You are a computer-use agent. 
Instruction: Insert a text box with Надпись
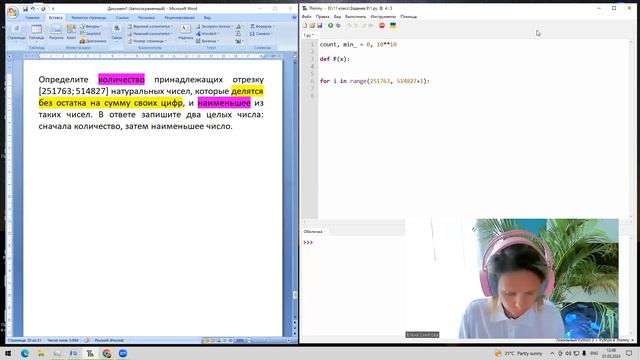pos(185,32)
